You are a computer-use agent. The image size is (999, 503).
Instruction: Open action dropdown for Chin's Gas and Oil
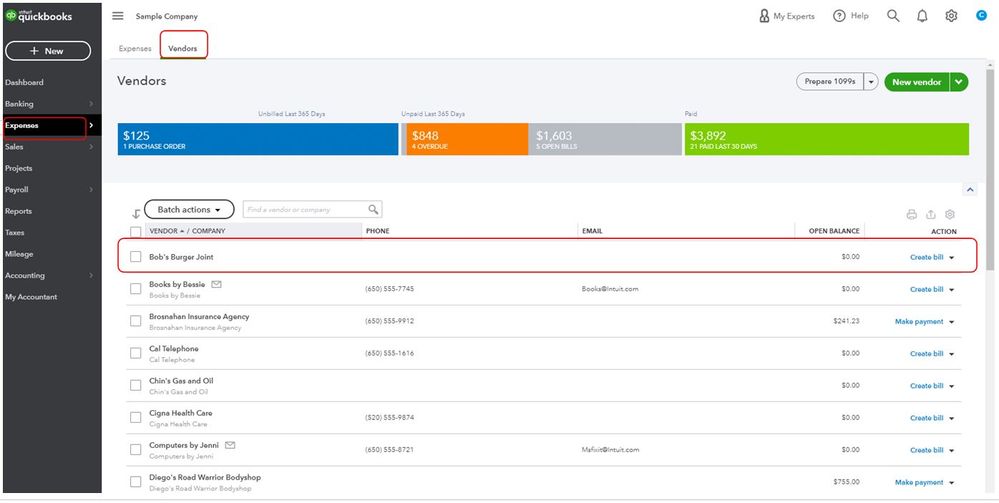click(x=951, y=386)
